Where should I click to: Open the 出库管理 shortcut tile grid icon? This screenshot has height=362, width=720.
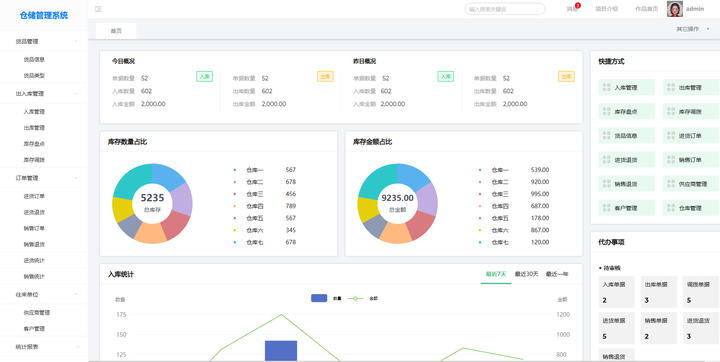tap(671, 87)
